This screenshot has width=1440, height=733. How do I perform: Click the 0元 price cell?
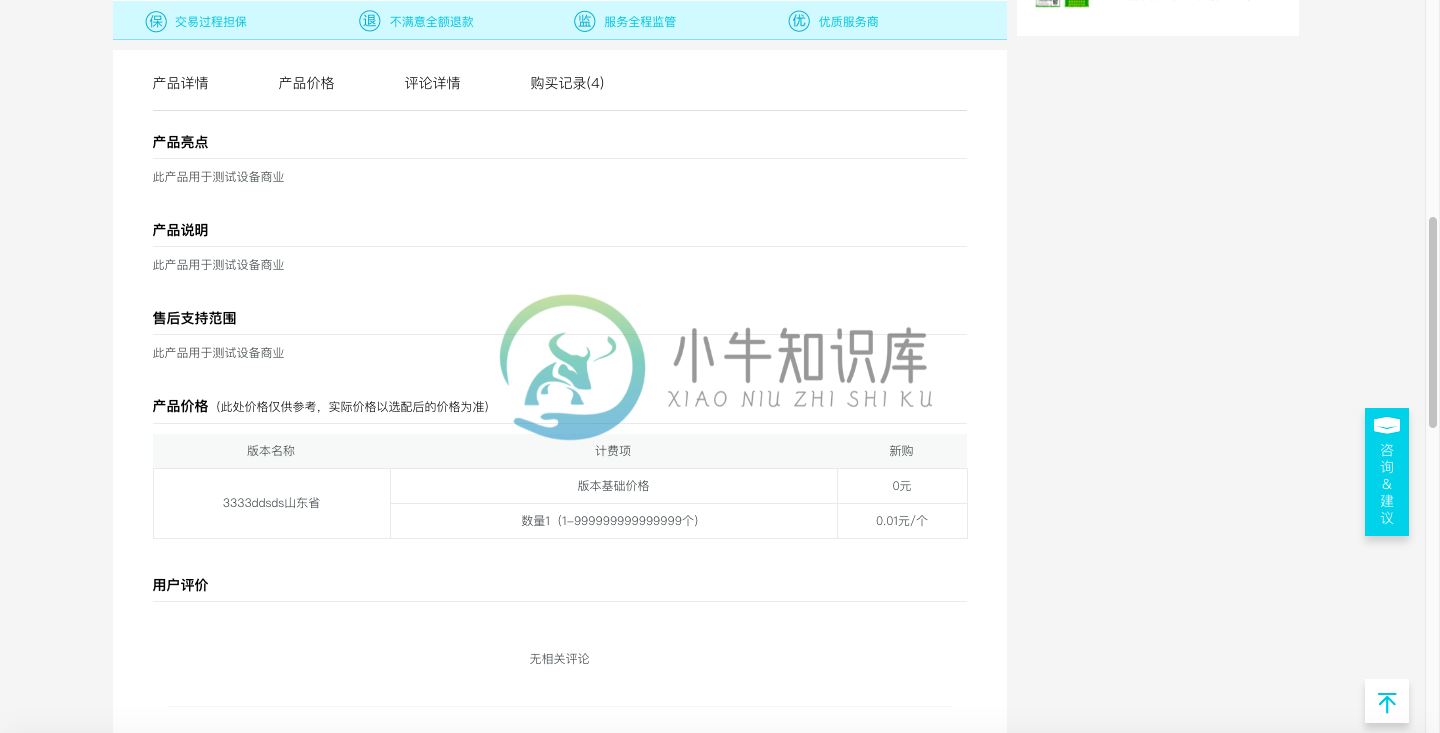pos(902,486)
